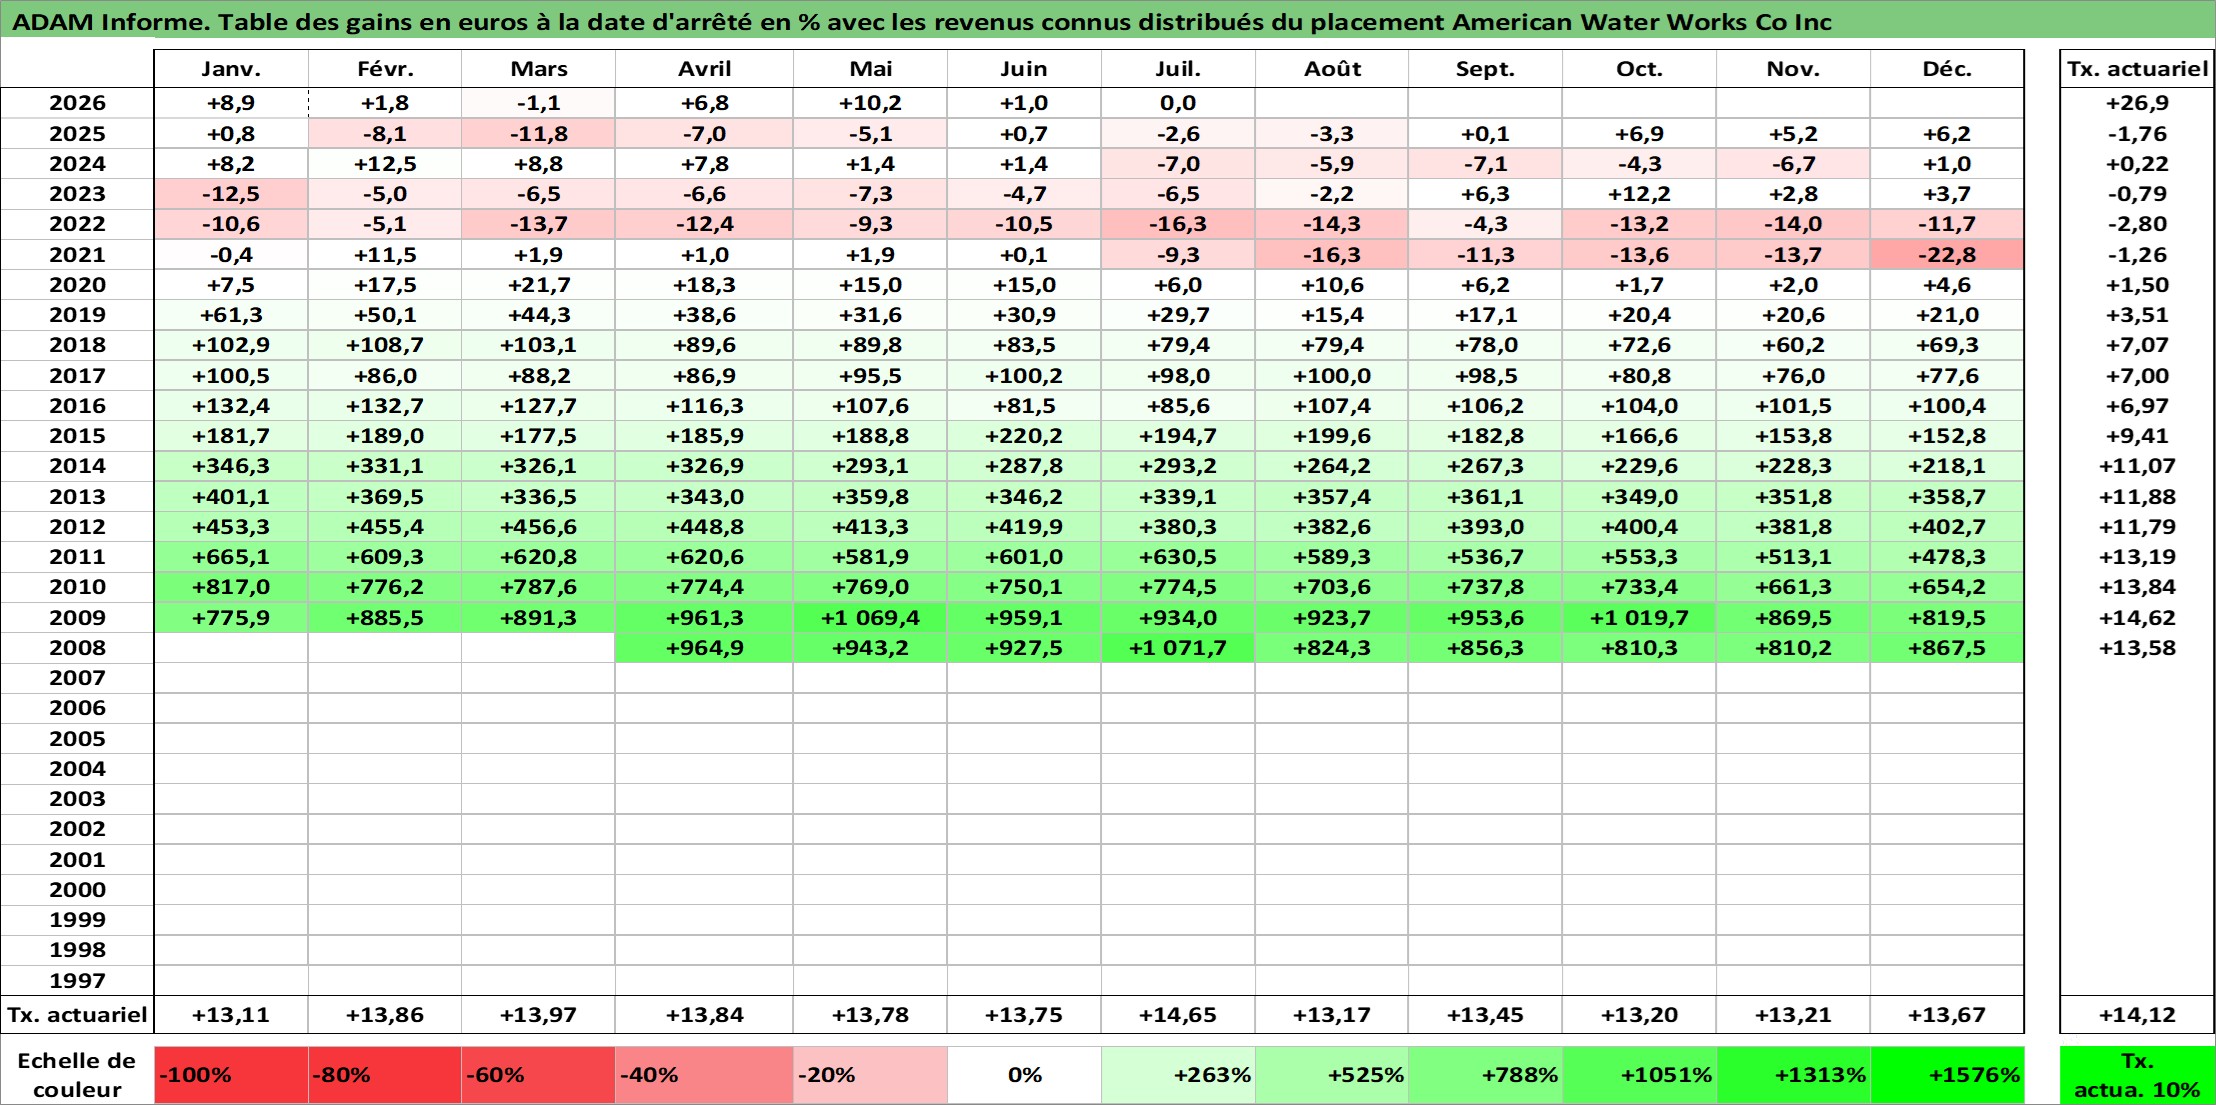Select cell -11,8 for March 2025
This screenshot has width=2216, height=1105.
point(538,134)
